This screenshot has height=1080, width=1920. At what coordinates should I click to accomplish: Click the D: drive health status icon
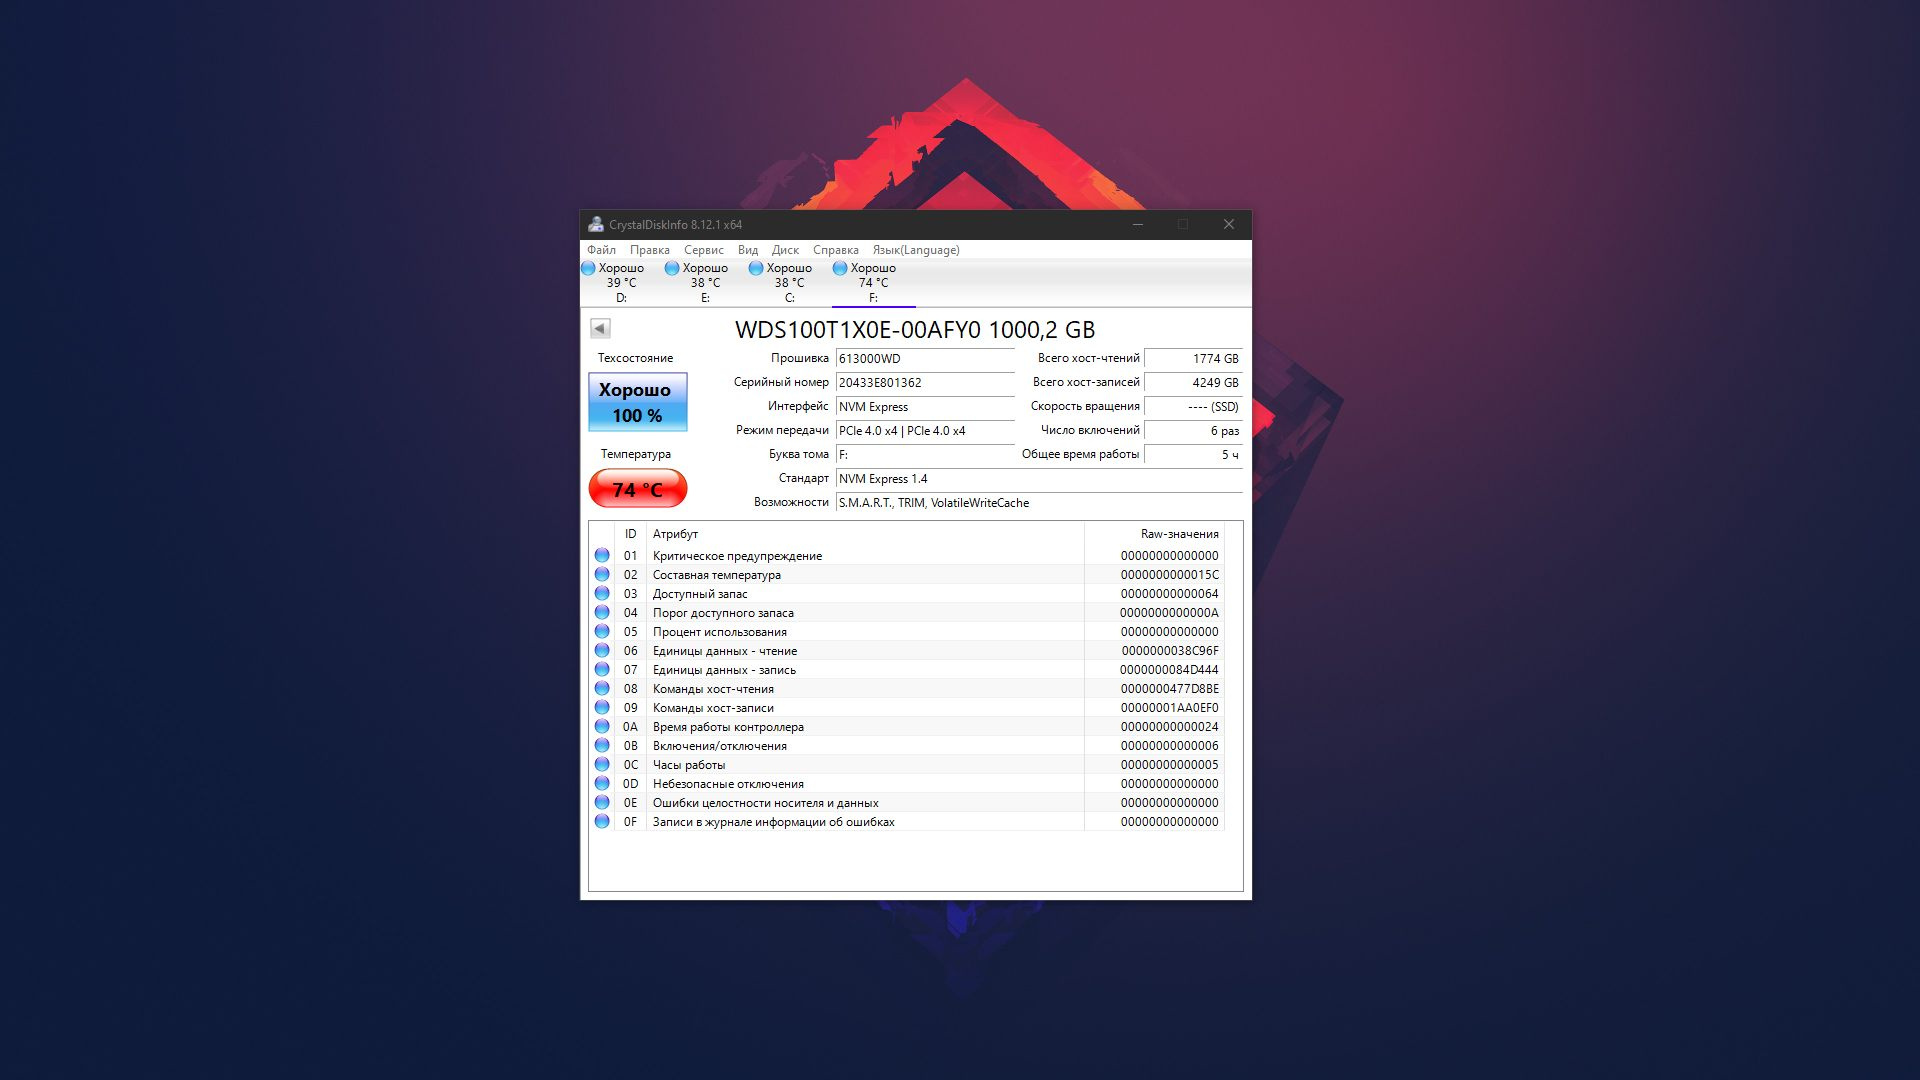tap(588, 267)
